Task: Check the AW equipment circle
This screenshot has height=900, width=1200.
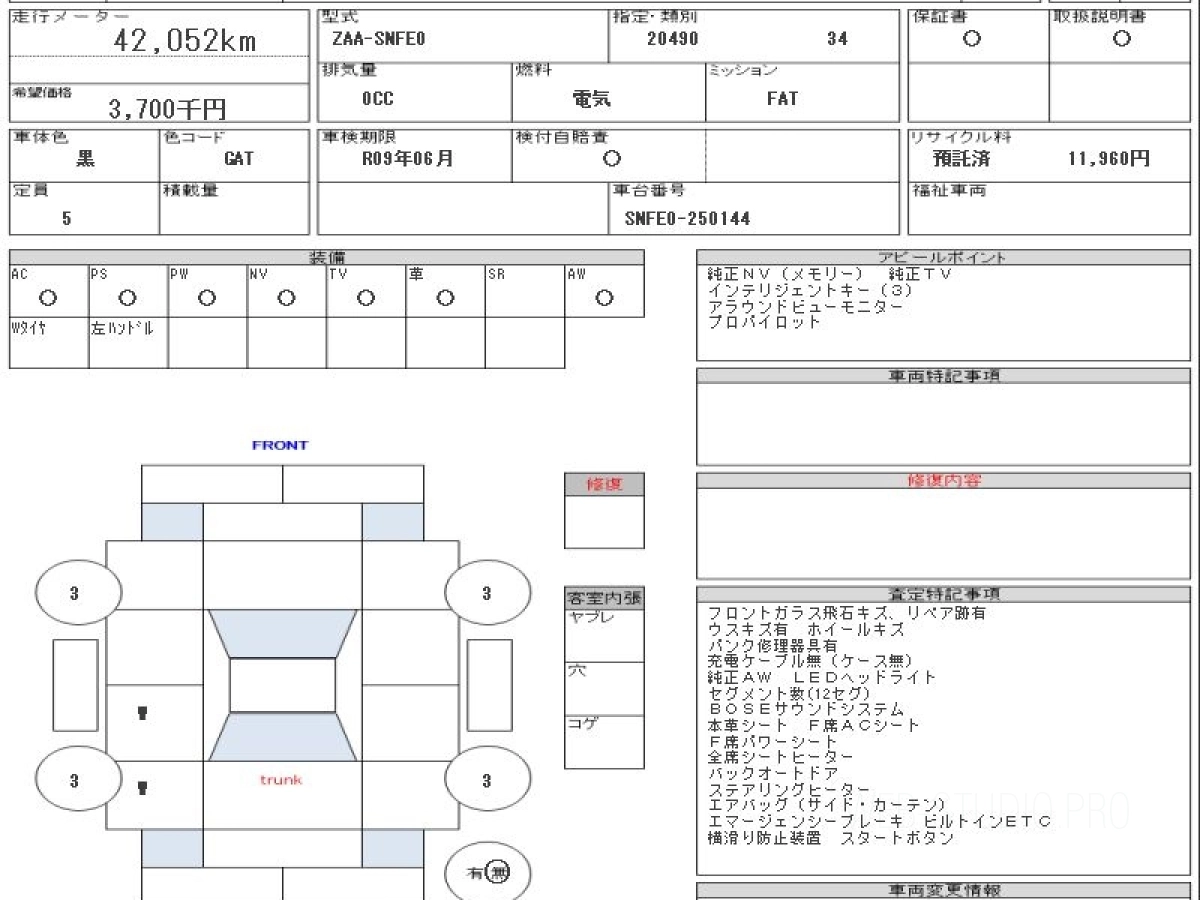Action: tap(604, 297)
